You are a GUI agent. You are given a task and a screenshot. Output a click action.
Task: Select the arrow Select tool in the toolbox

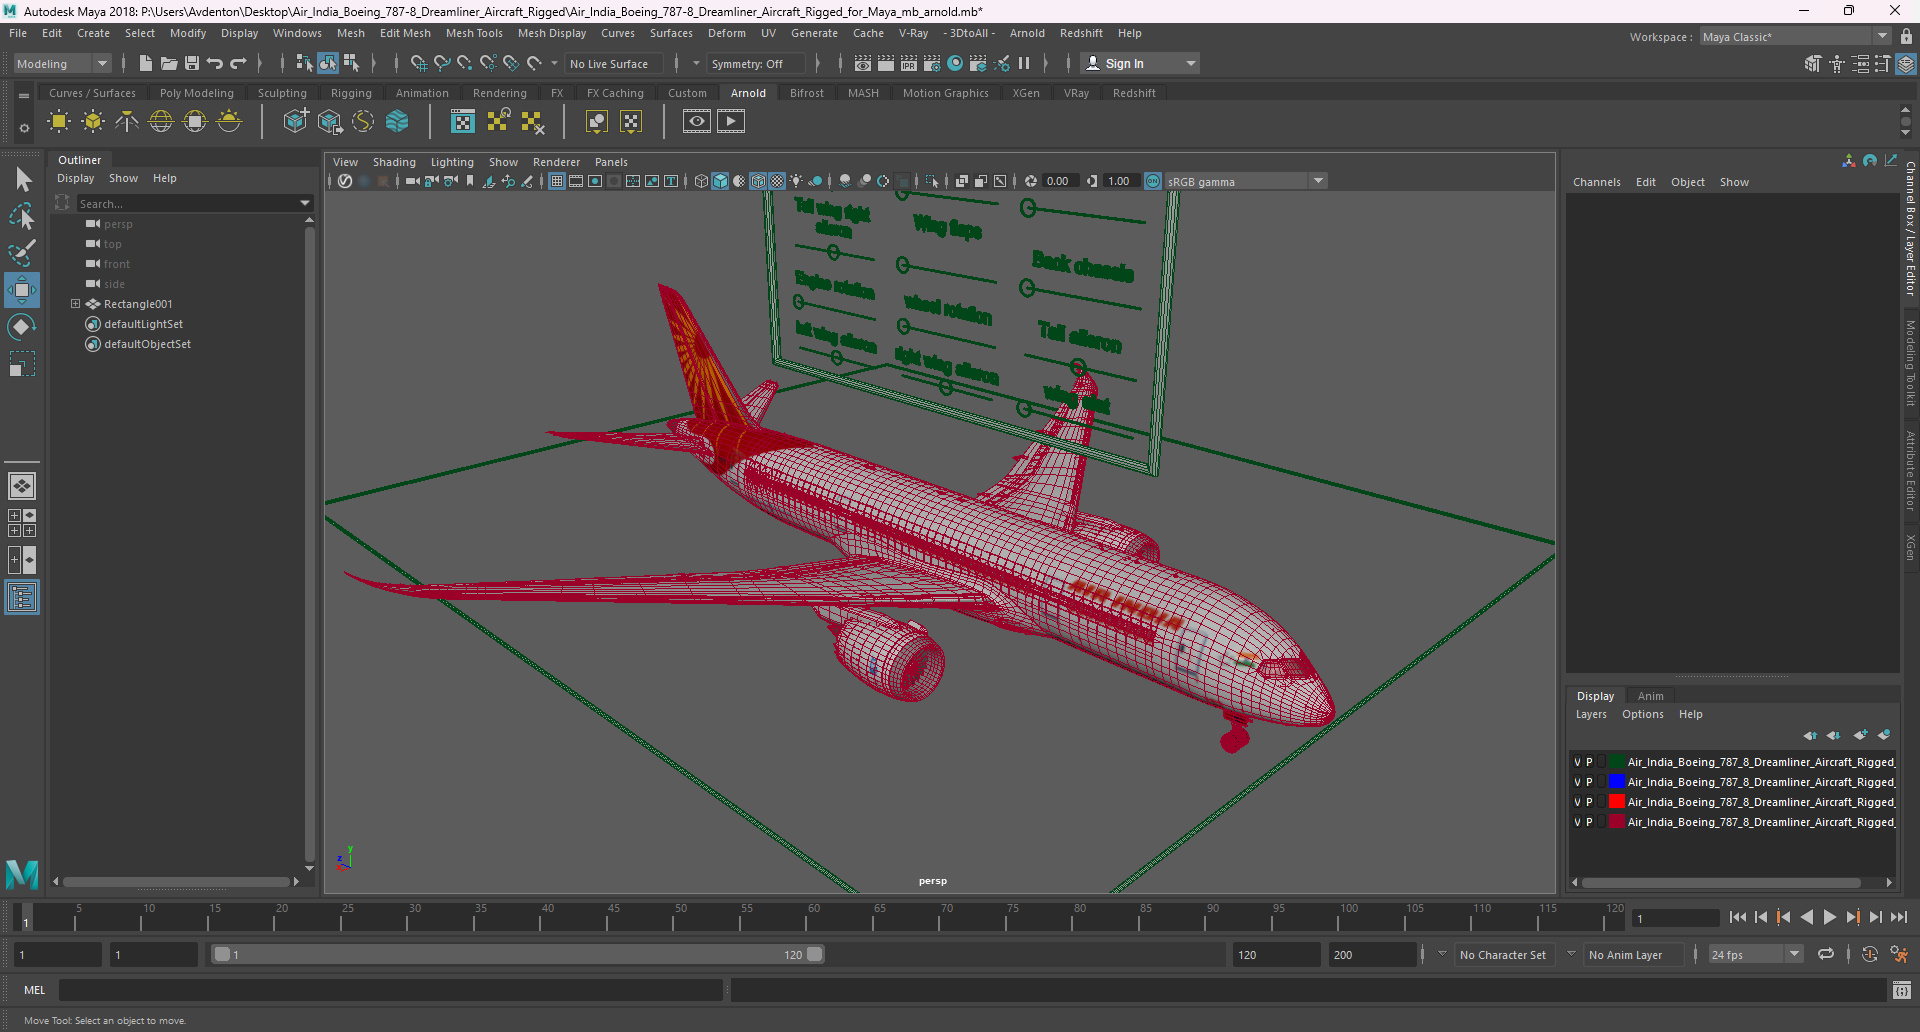click(22, 180)
